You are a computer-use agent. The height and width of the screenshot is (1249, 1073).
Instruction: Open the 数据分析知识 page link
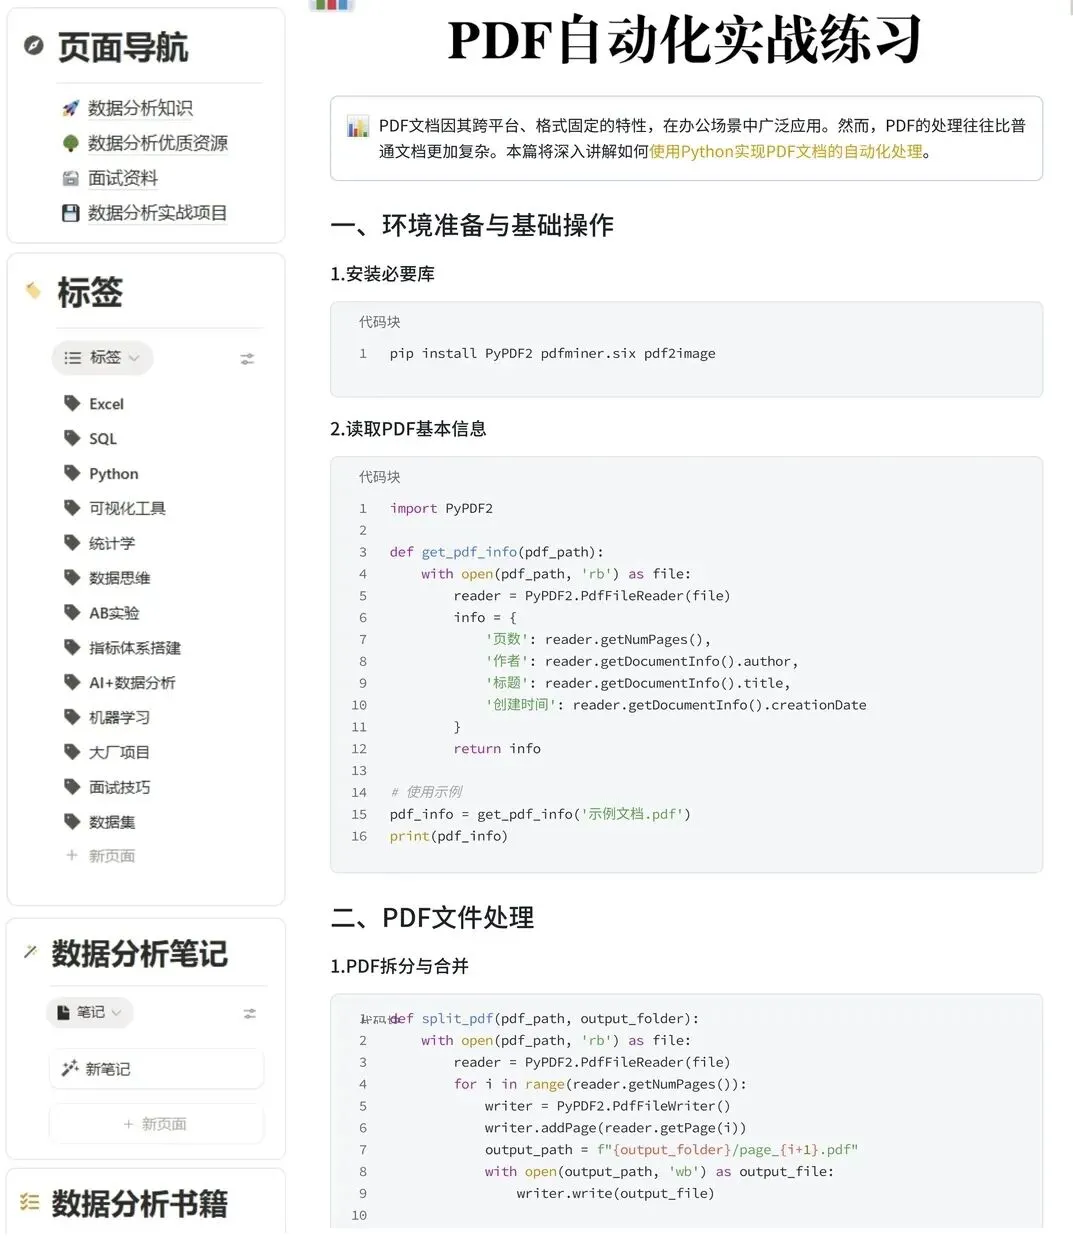140,108
